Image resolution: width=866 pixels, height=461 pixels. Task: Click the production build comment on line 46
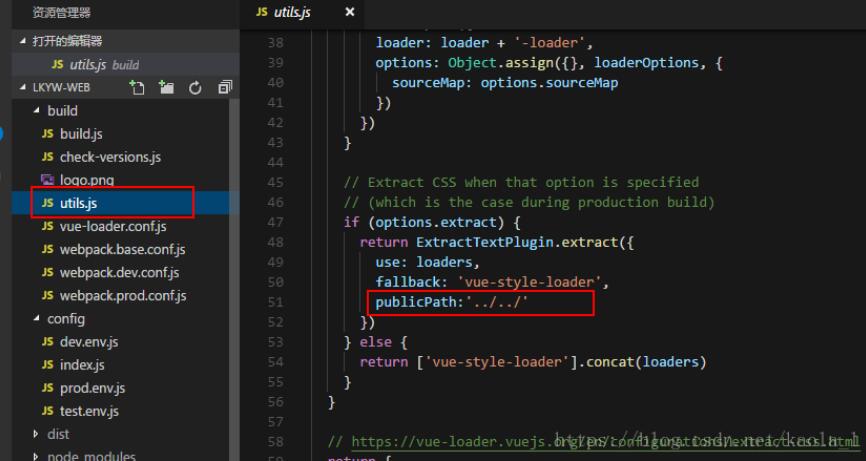[x=529, y=202]
